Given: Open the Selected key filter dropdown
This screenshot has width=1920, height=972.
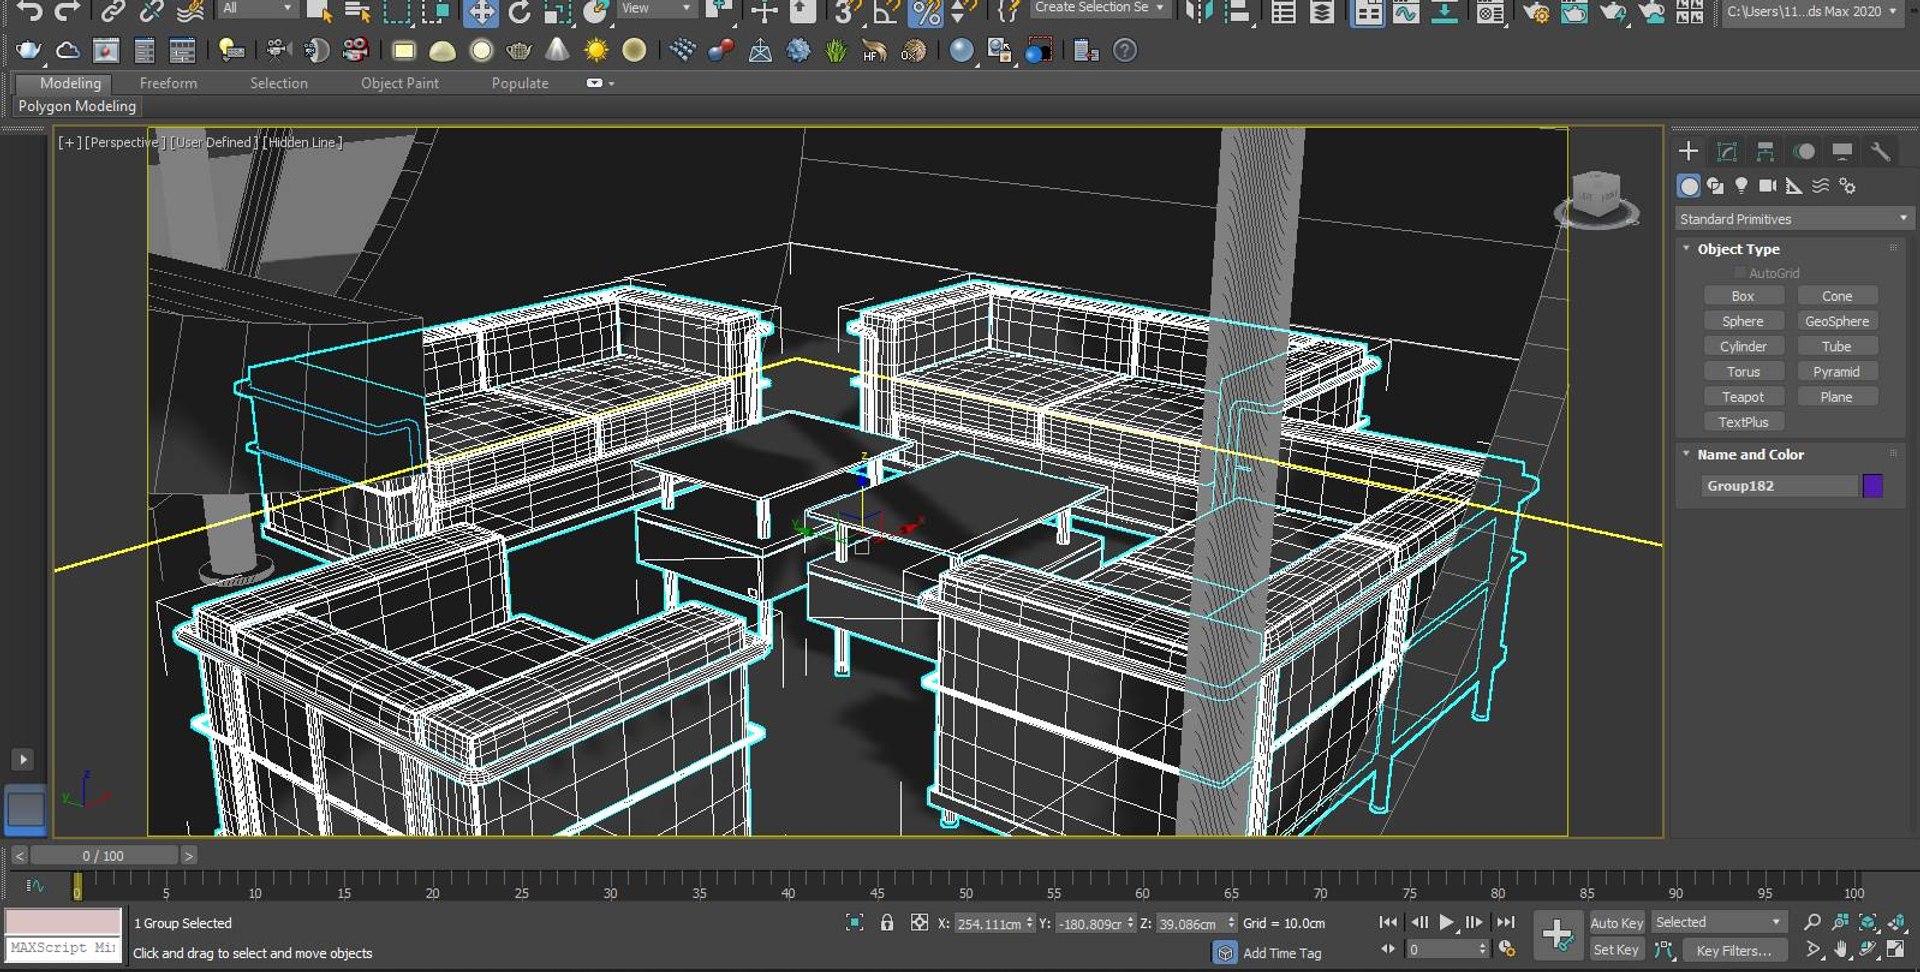Looking at the screenshot, I should point(1718,923).
